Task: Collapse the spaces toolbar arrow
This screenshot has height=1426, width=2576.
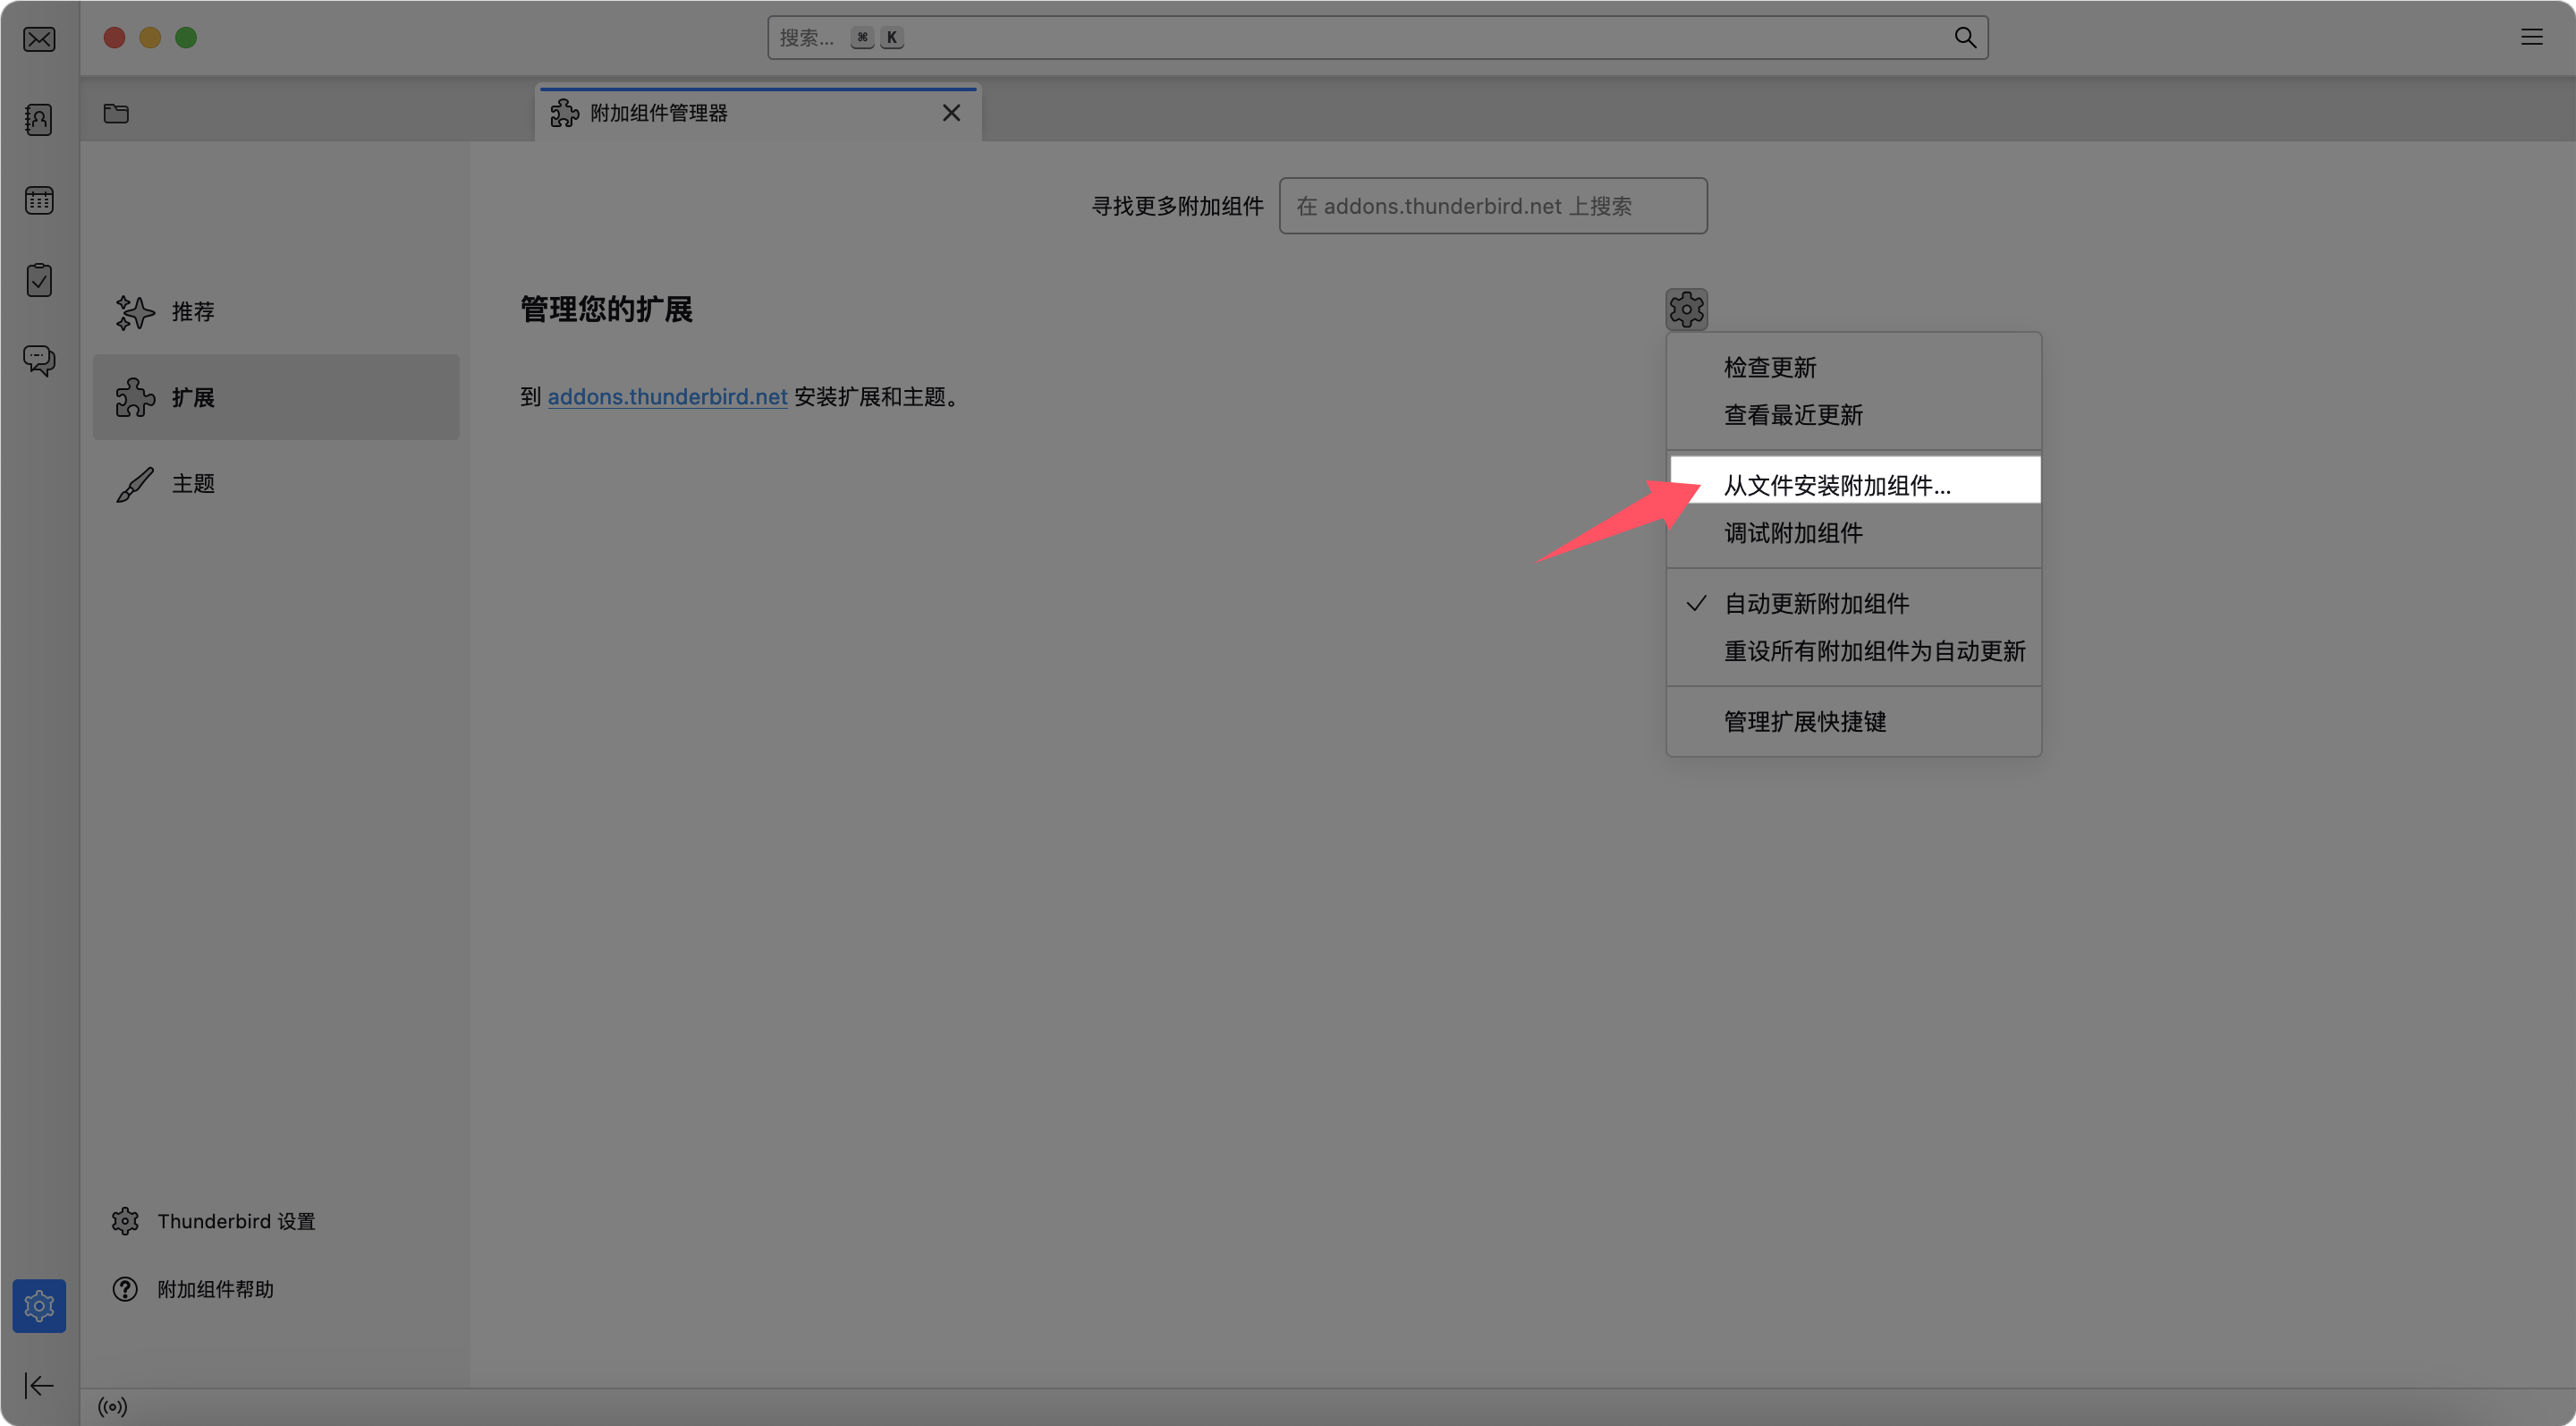Action: point(39,1385)
